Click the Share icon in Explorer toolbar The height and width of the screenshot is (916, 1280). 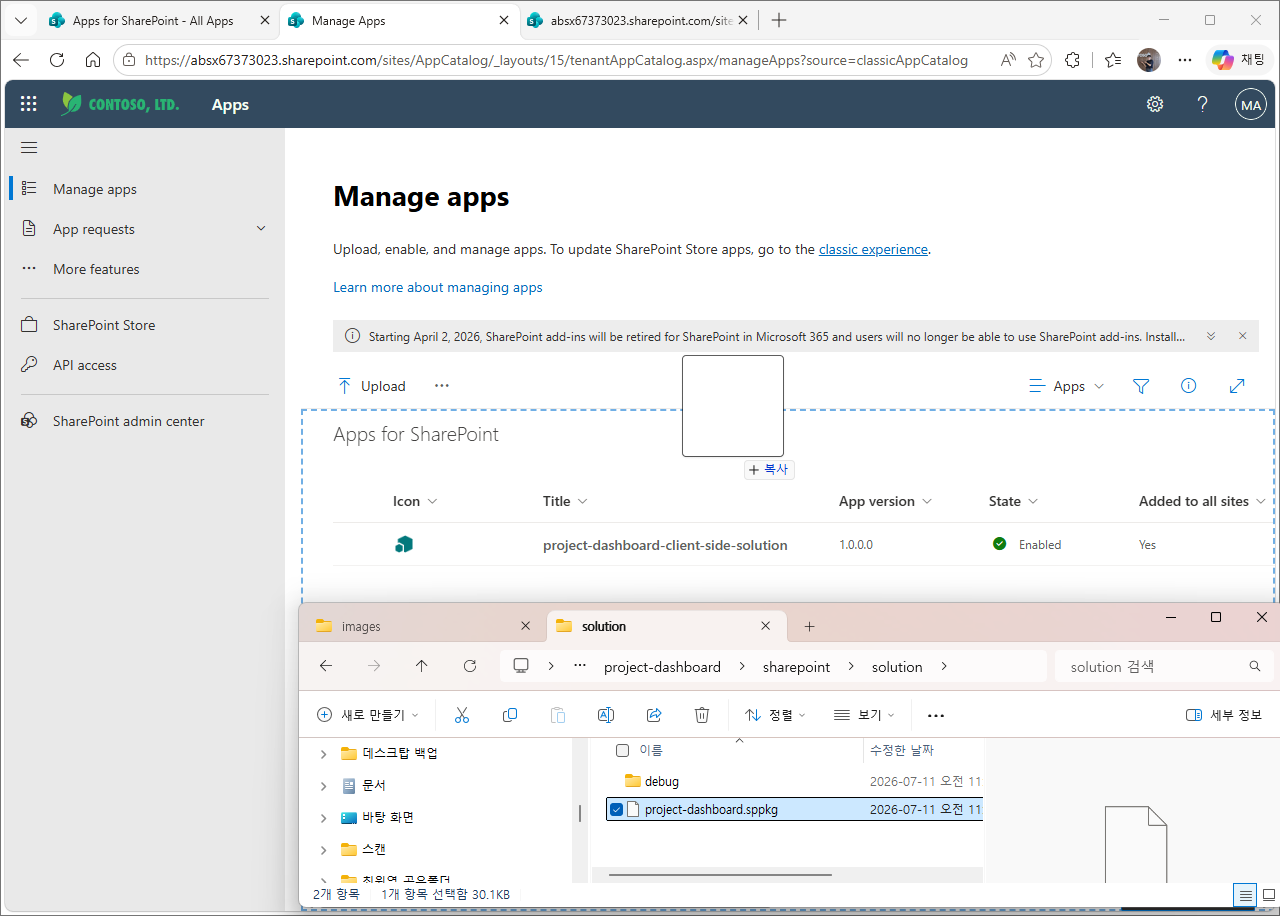click(654, 715)
